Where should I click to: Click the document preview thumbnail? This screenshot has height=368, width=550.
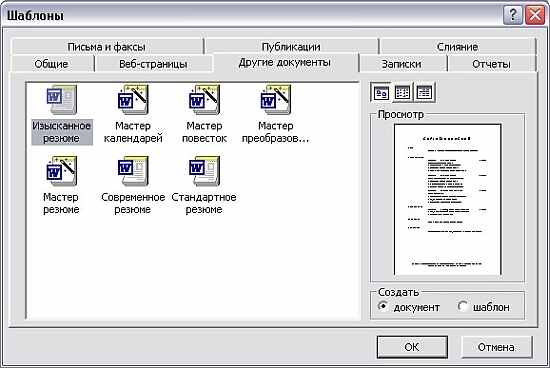click(448, 199)
